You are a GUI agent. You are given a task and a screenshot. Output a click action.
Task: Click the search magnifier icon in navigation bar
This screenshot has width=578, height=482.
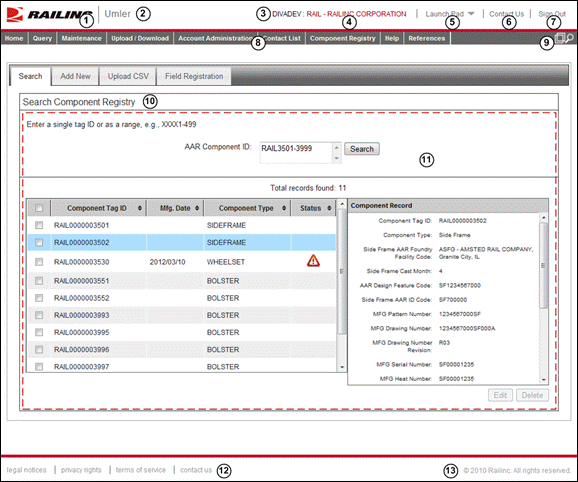coord(570,38)
